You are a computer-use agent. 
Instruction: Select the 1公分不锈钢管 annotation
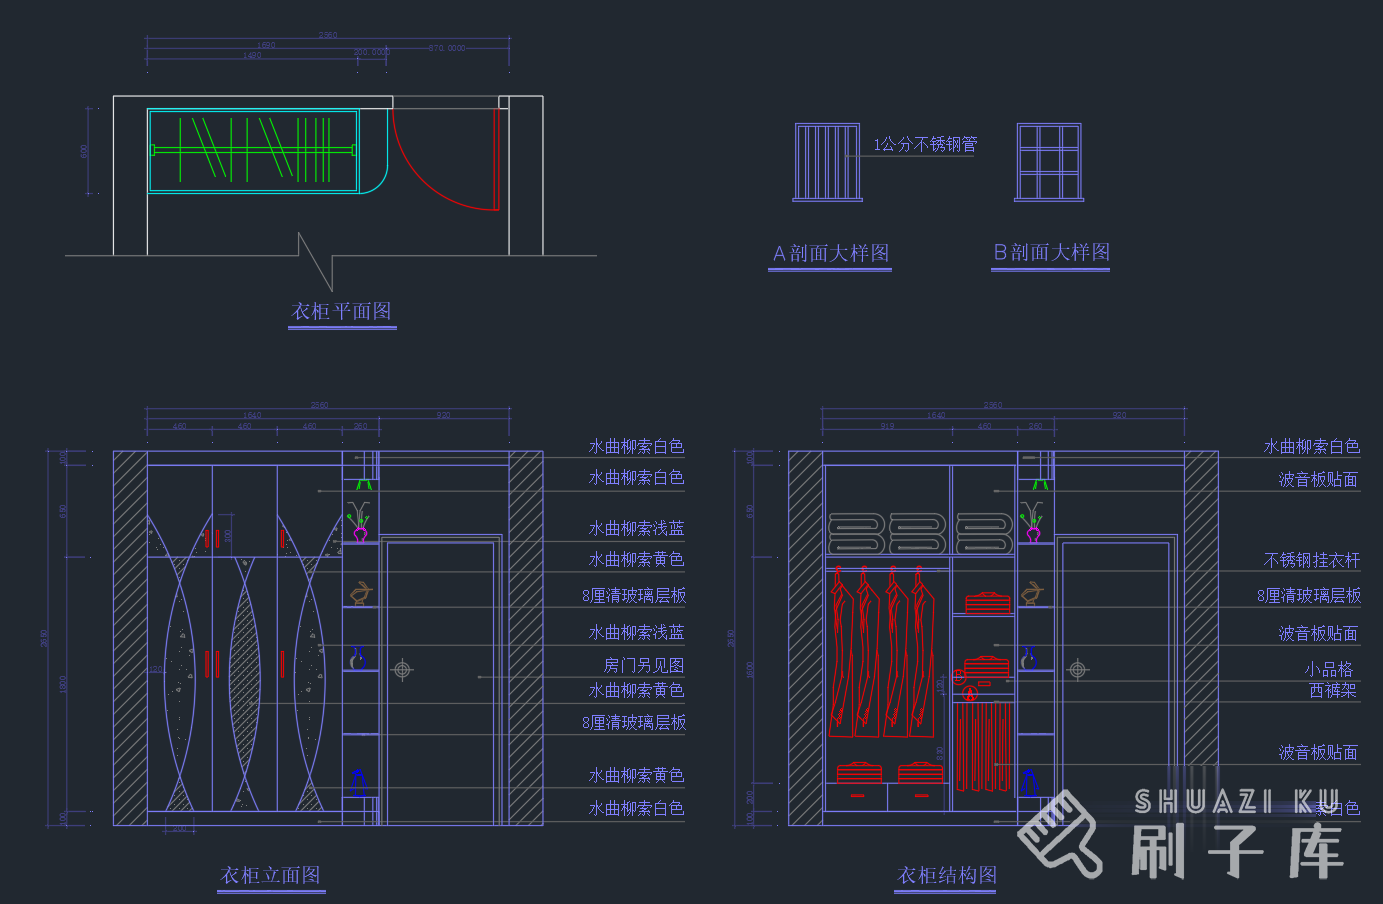pyautogui.click(x=924, y=144)
